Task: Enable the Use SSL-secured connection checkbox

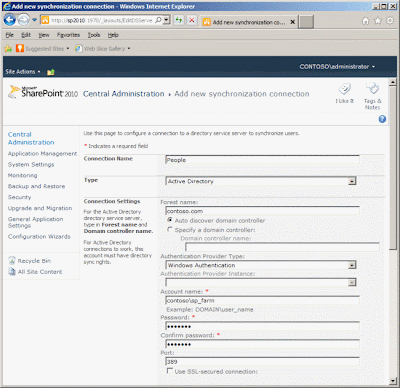Action: [170, 371]
